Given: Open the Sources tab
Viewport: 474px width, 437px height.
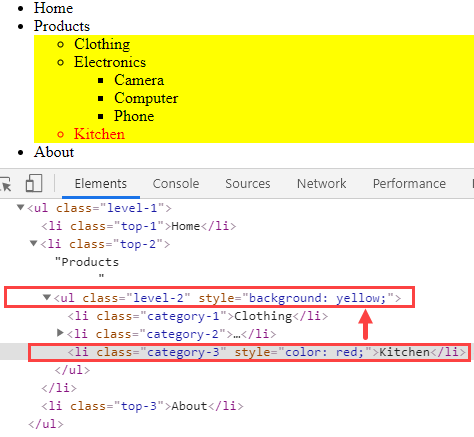Looking at the screenshot, I should point(248,184).
